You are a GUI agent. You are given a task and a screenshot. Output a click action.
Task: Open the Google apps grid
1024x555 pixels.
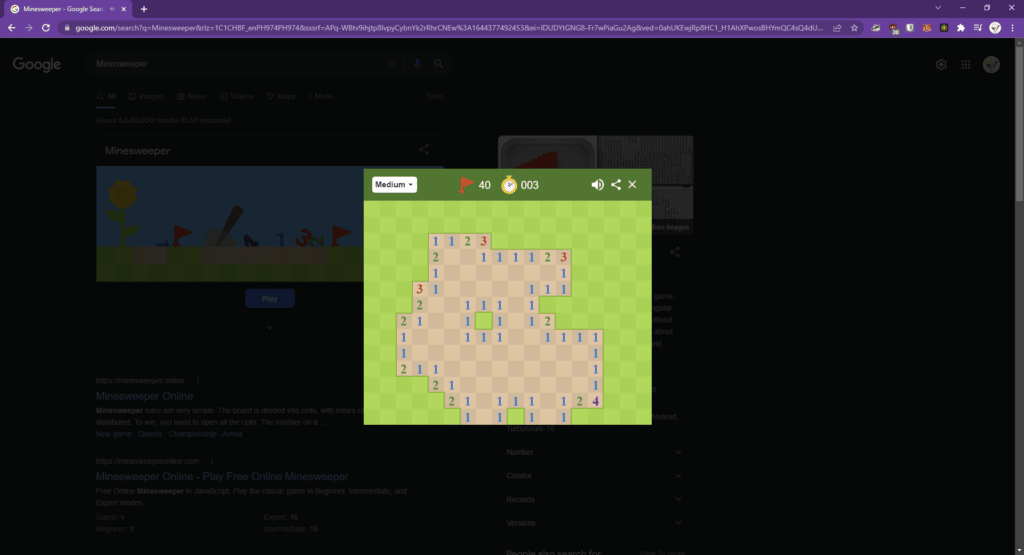coord(966,65)
